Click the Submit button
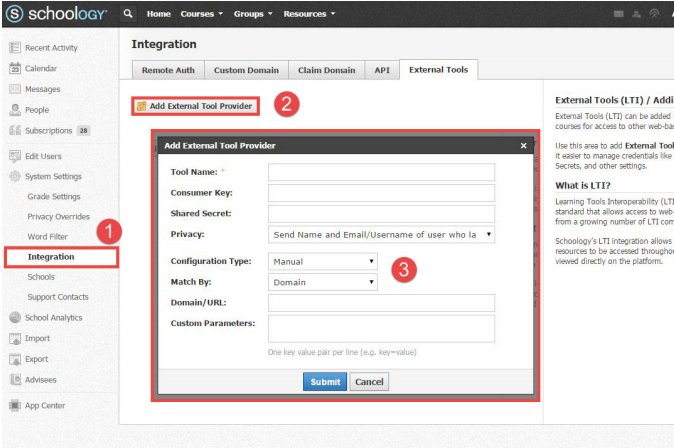This screenshot has height=448, width=674. click(x=325, y=382)
